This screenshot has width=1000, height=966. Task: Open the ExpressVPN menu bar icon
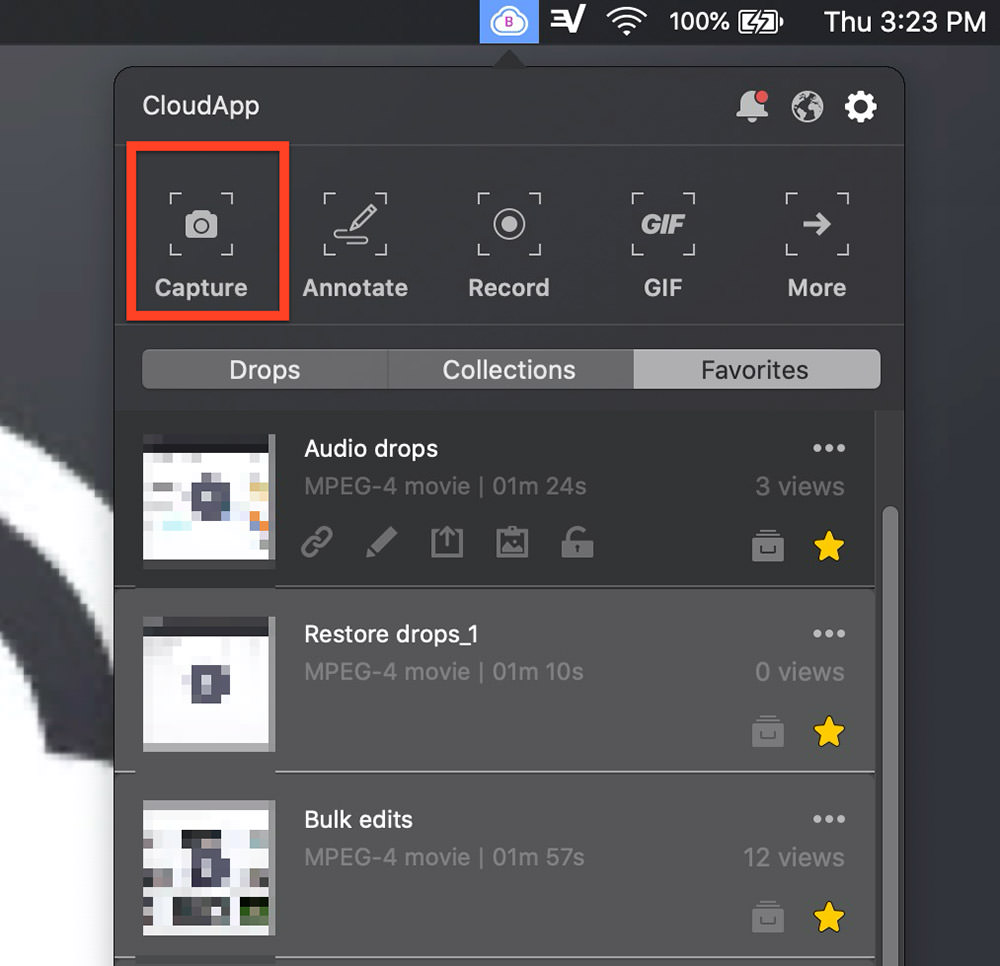[568, 21]
